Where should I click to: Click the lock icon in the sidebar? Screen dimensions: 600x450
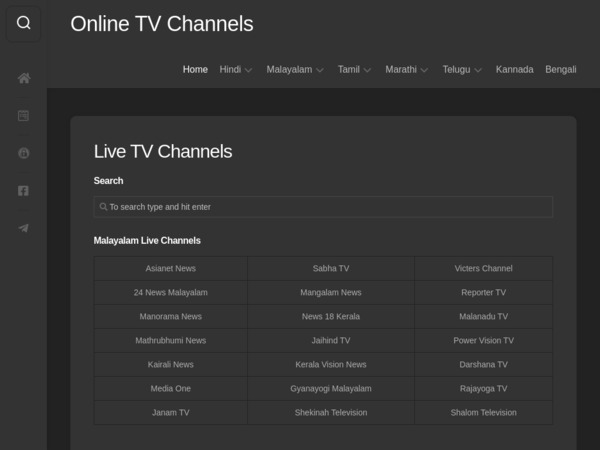pos(23,153)
